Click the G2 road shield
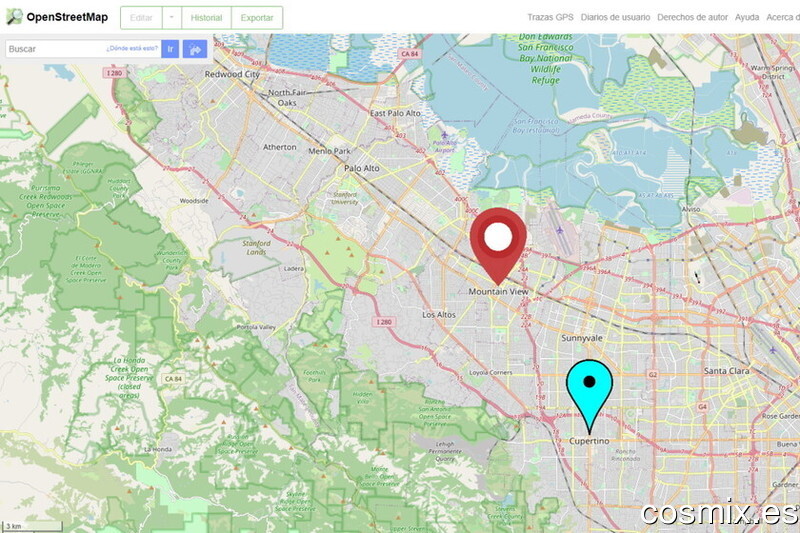This screenshot has width=800, height=533. [653, 375]
